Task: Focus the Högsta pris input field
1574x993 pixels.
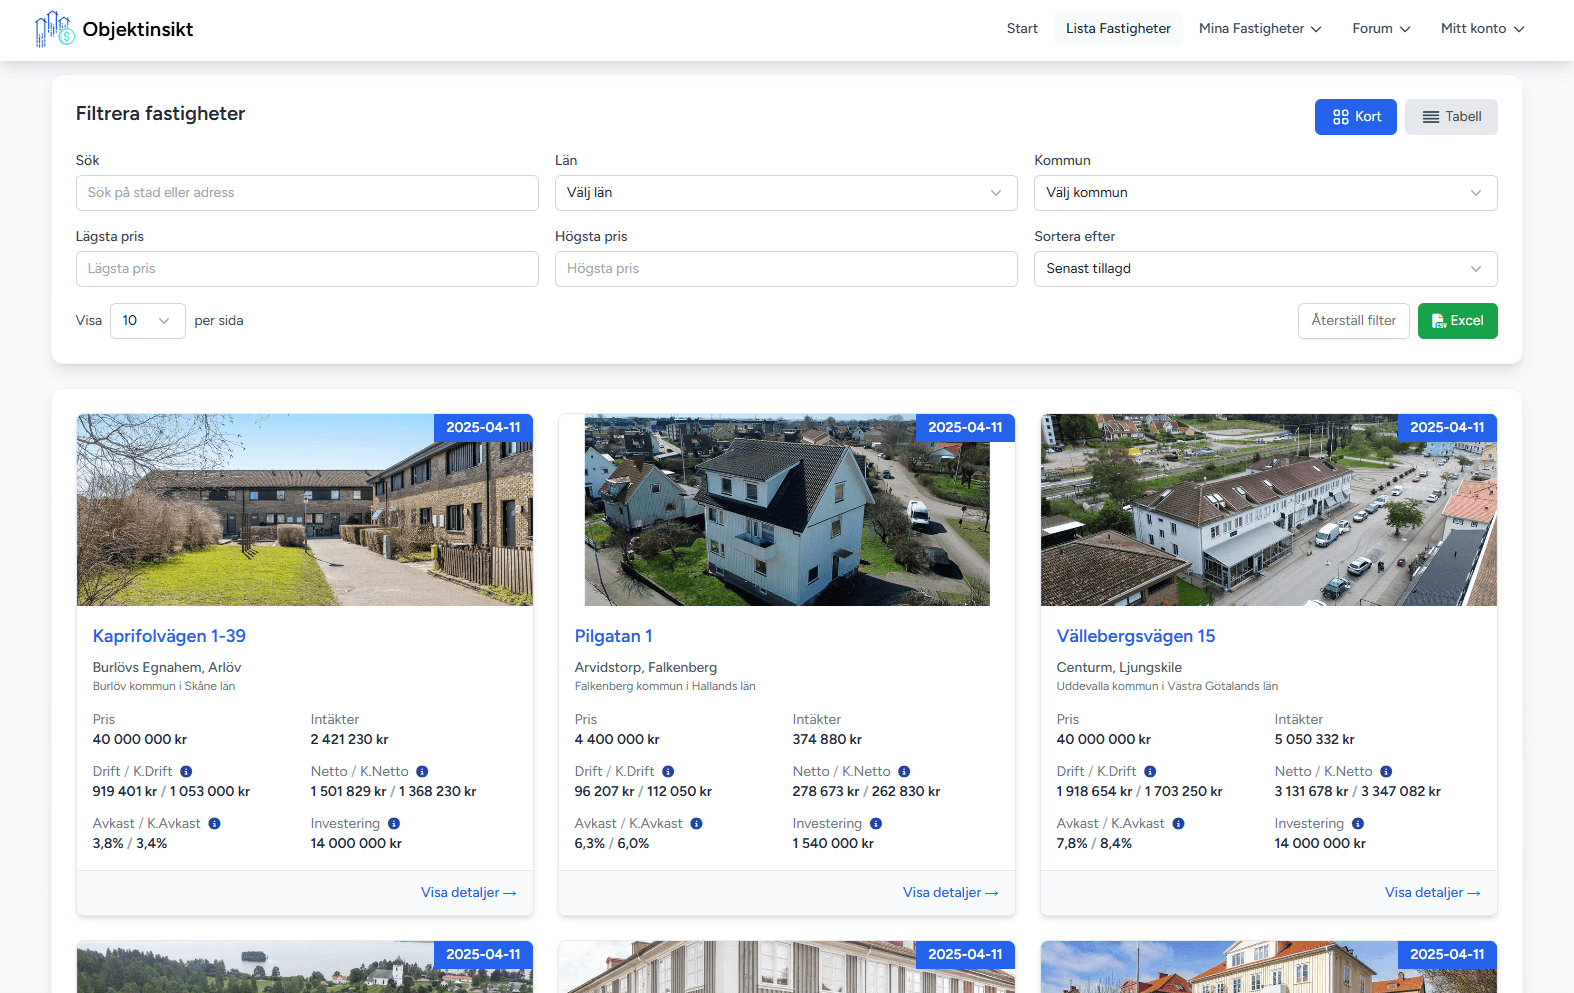Action: point(786,269)
